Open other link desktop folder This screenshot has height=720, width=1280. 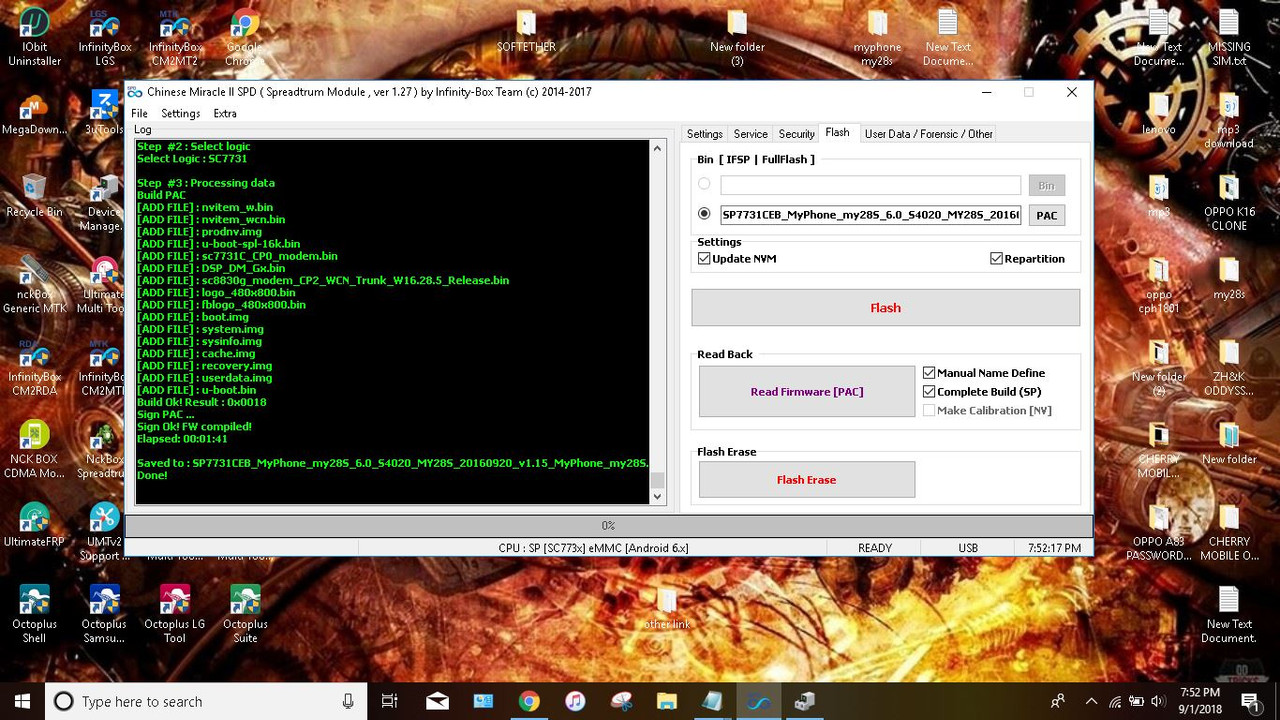(666, 608)
